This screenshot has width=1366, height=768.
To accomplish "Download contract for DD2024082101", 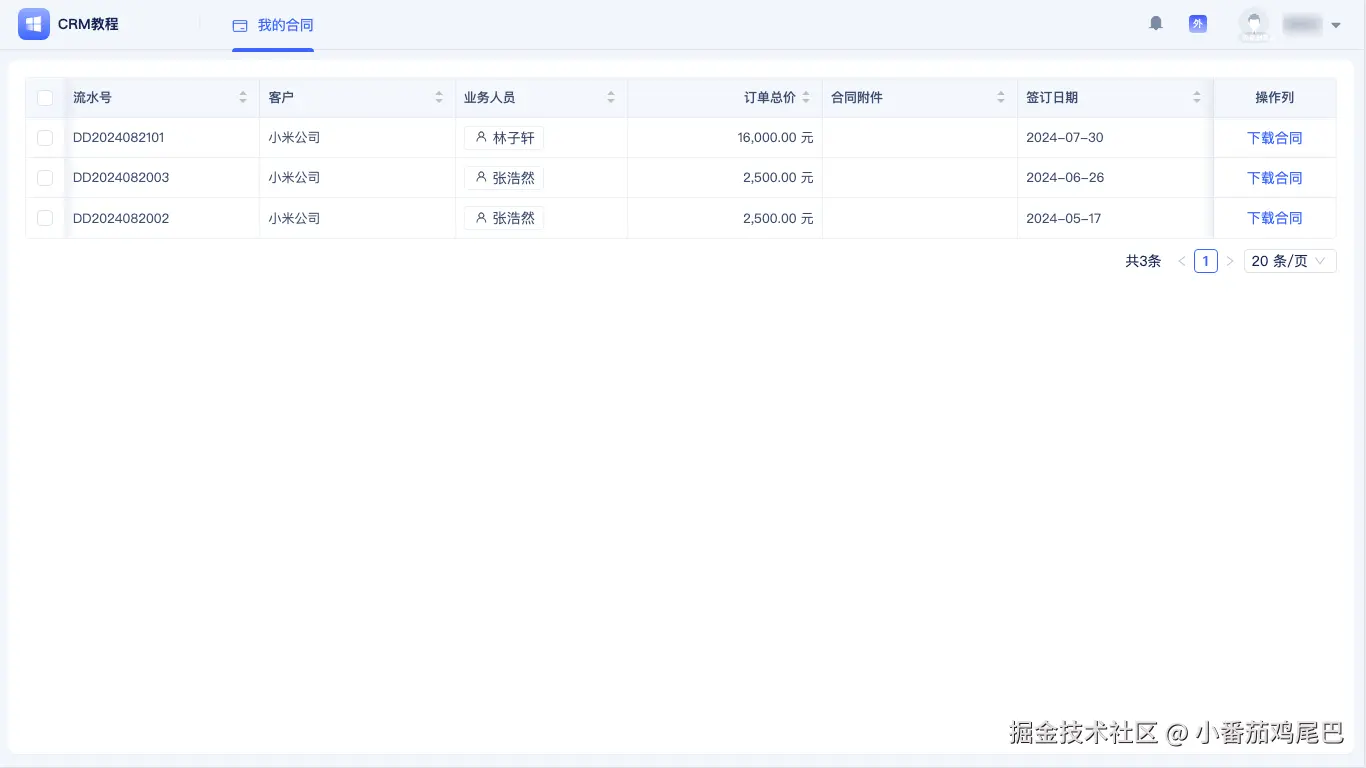I will [1275, 138].
